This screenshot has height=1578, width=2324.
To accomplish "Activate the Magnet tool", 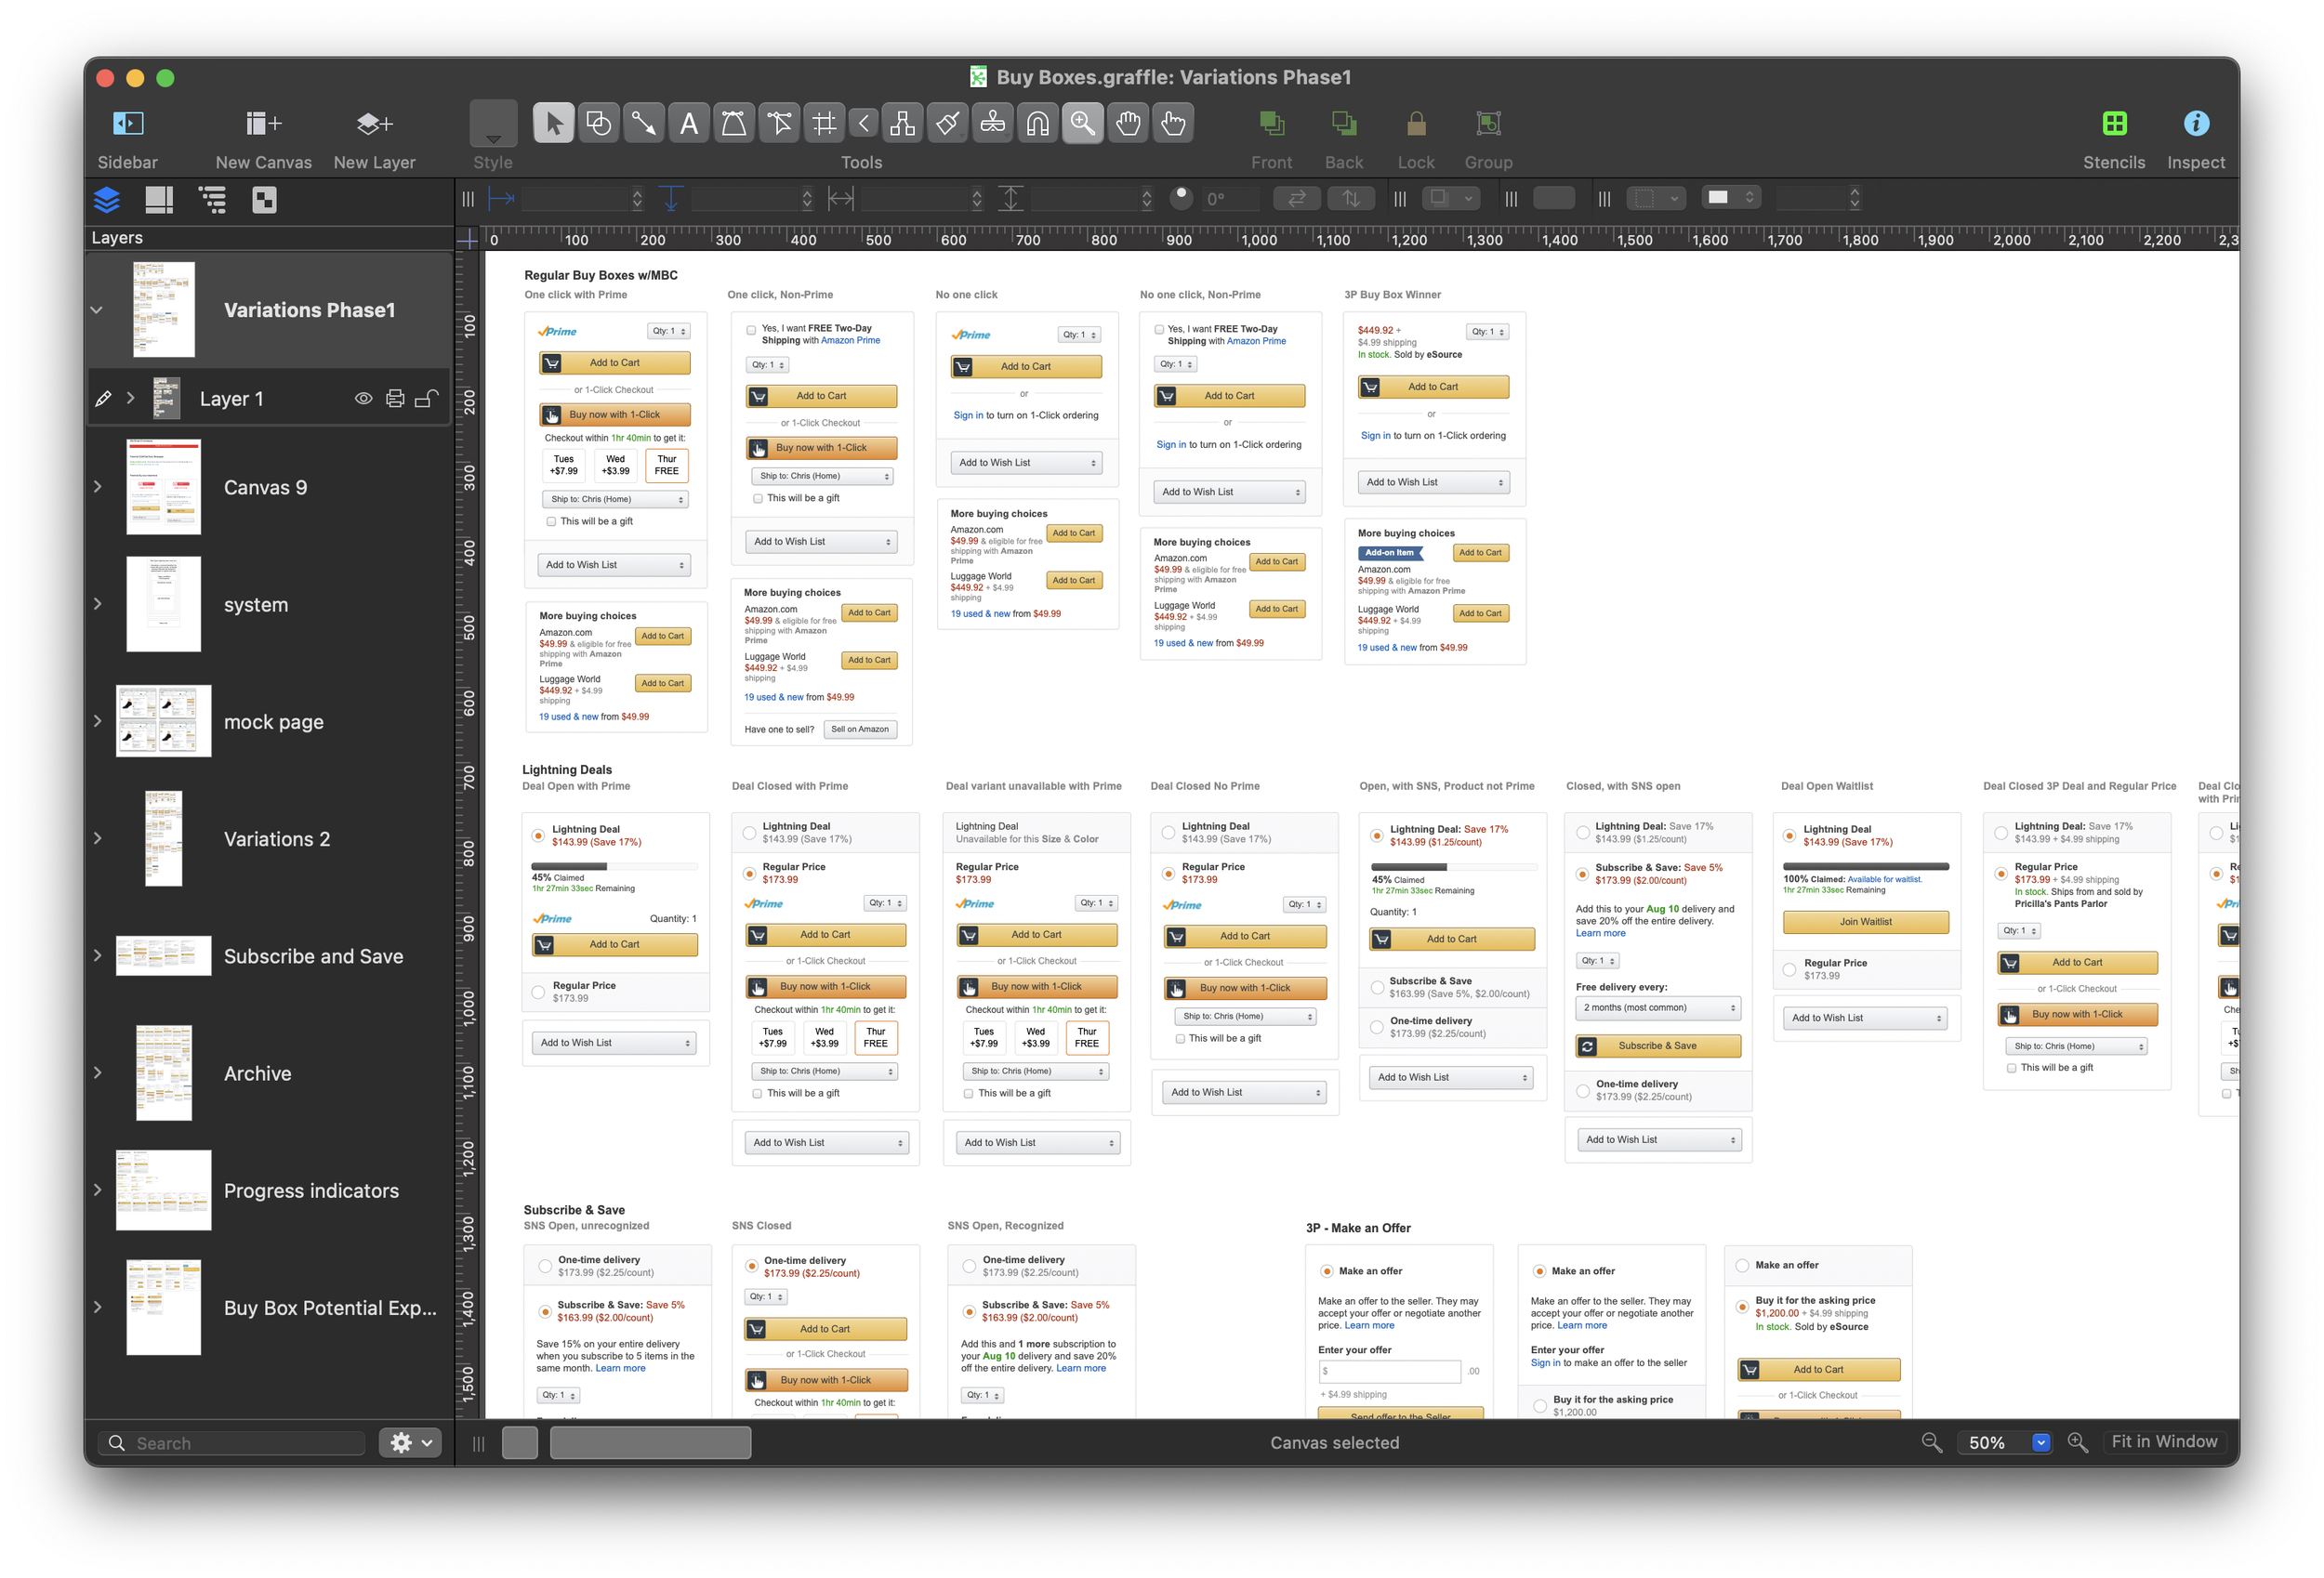I will coord(1037,124).
